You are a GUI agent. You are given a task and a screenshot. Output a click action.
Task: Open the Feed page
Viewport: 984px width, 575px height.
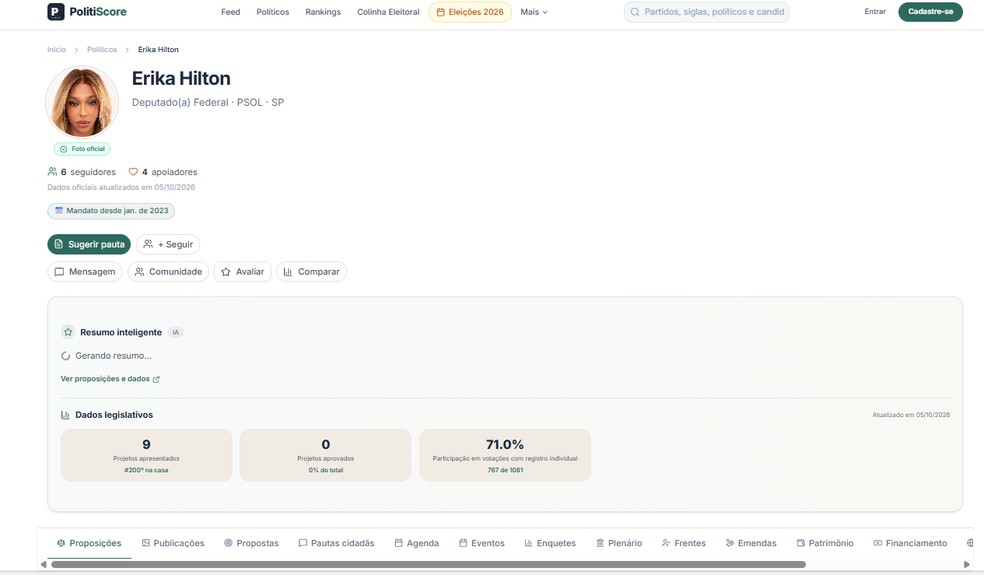point(230,12)
